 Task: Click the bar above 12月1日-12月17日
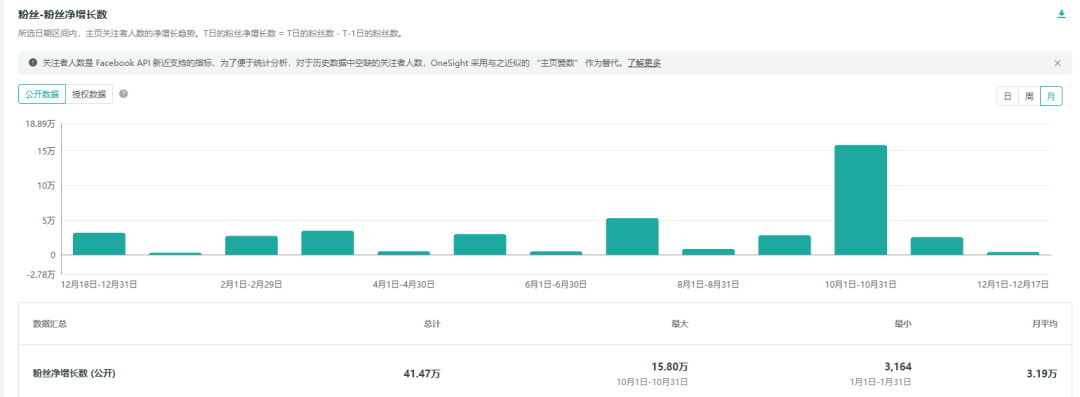coord(1012,254)
